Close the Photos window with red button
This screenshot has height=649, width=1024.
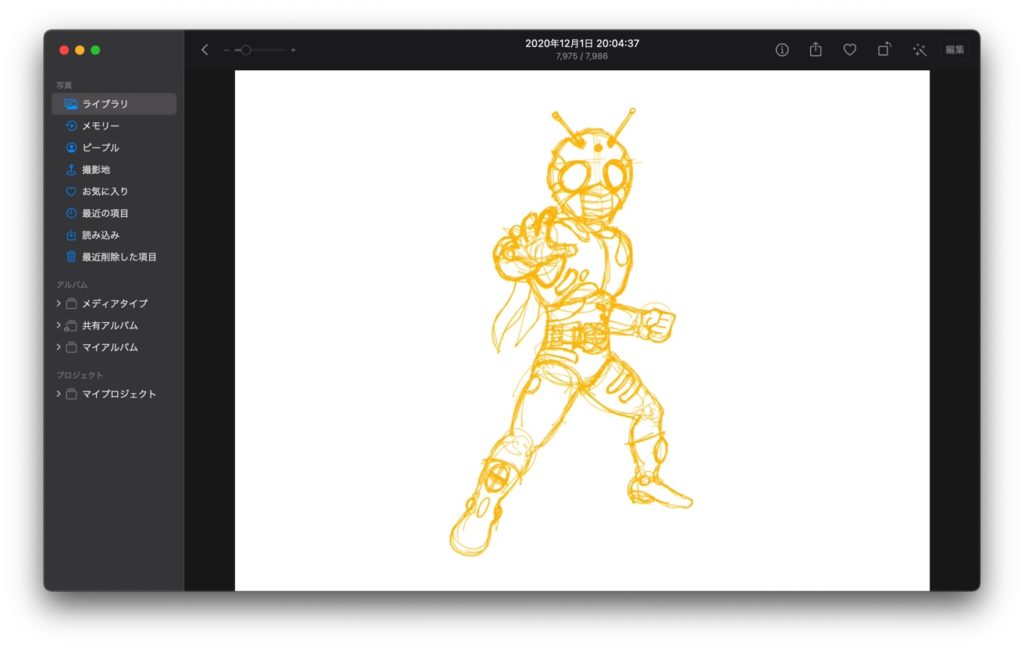tap(64, 50)
